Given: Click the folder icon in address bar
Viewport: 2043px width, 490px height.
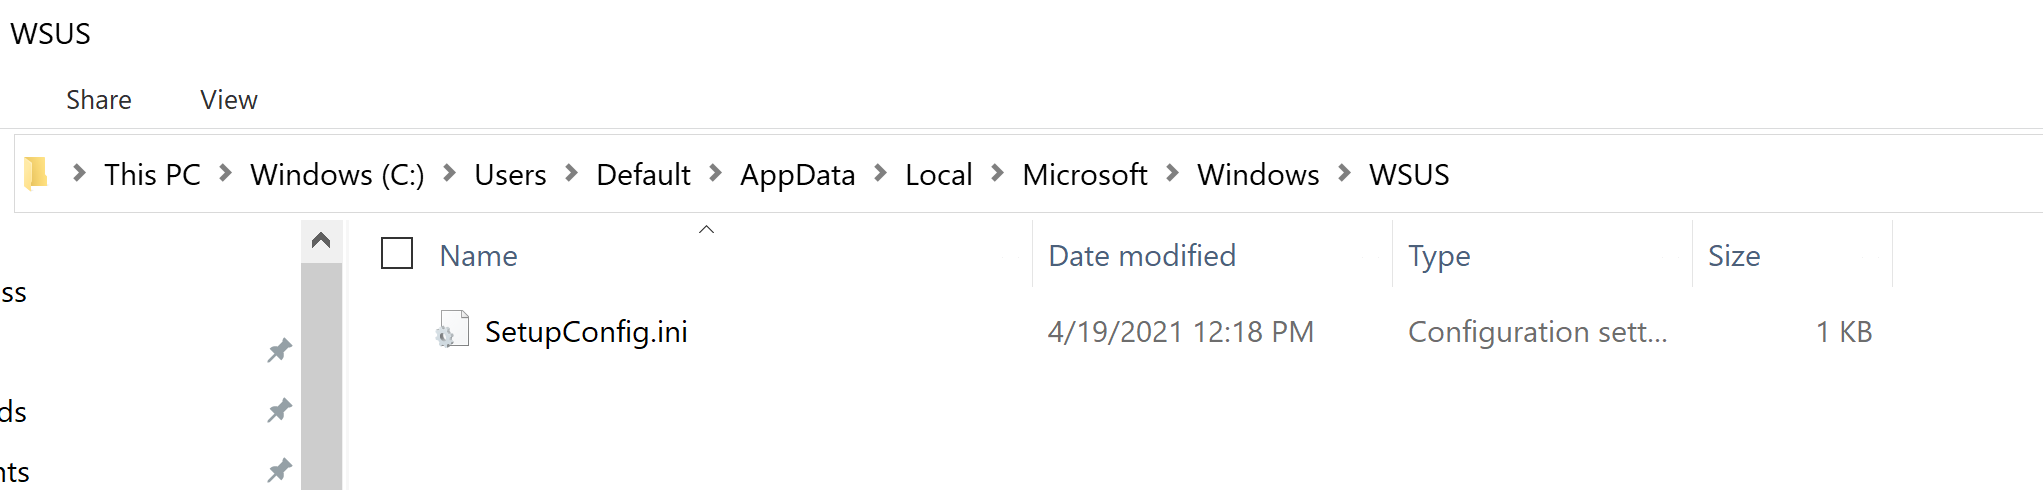Looking at the screenshot, I should tap(36, 174).
